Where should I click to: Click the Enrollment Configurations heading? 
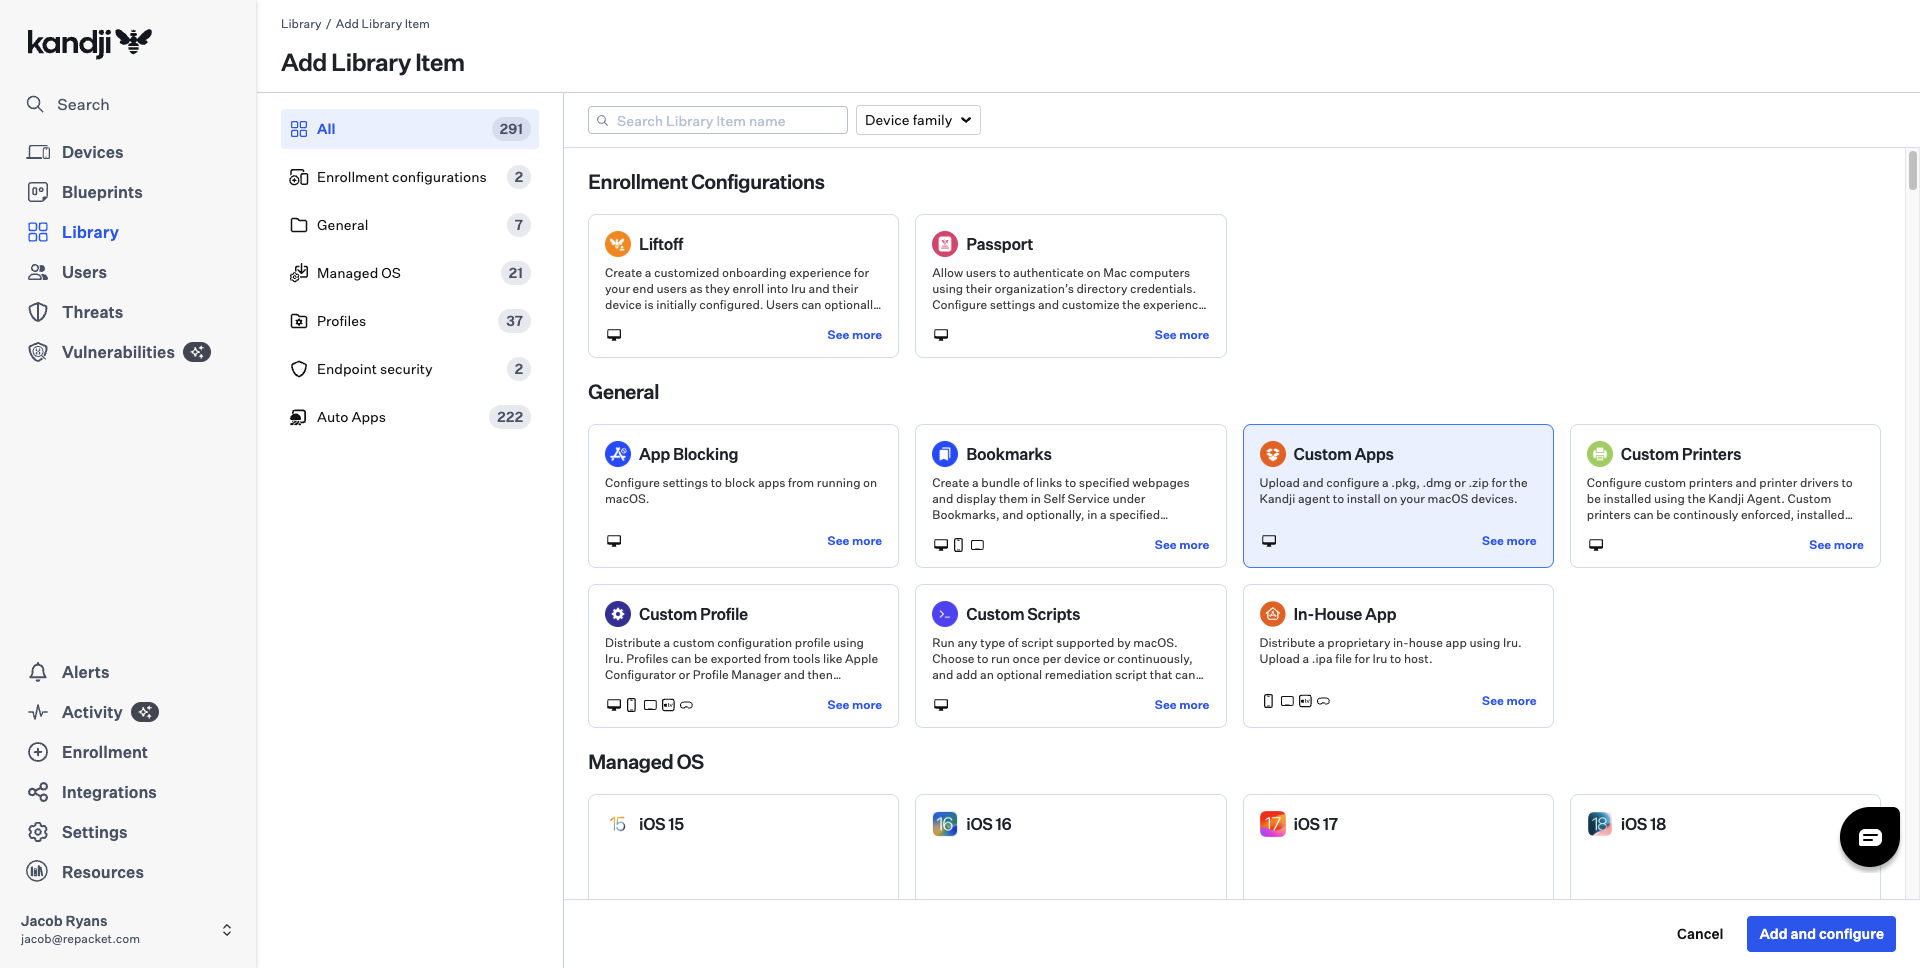click(706, 182)
